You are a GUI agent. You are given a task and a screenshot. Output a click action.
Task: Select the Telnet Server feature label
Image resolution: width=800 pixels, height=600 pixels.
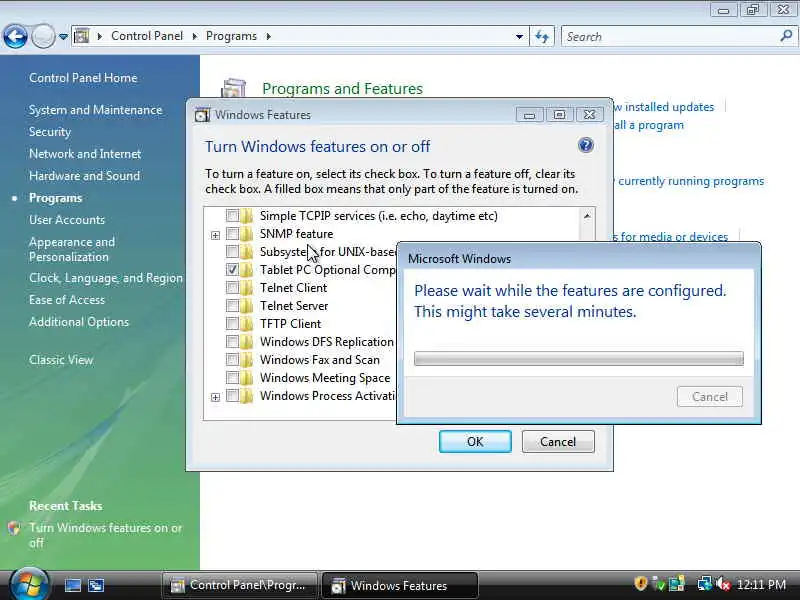point(294,306)
